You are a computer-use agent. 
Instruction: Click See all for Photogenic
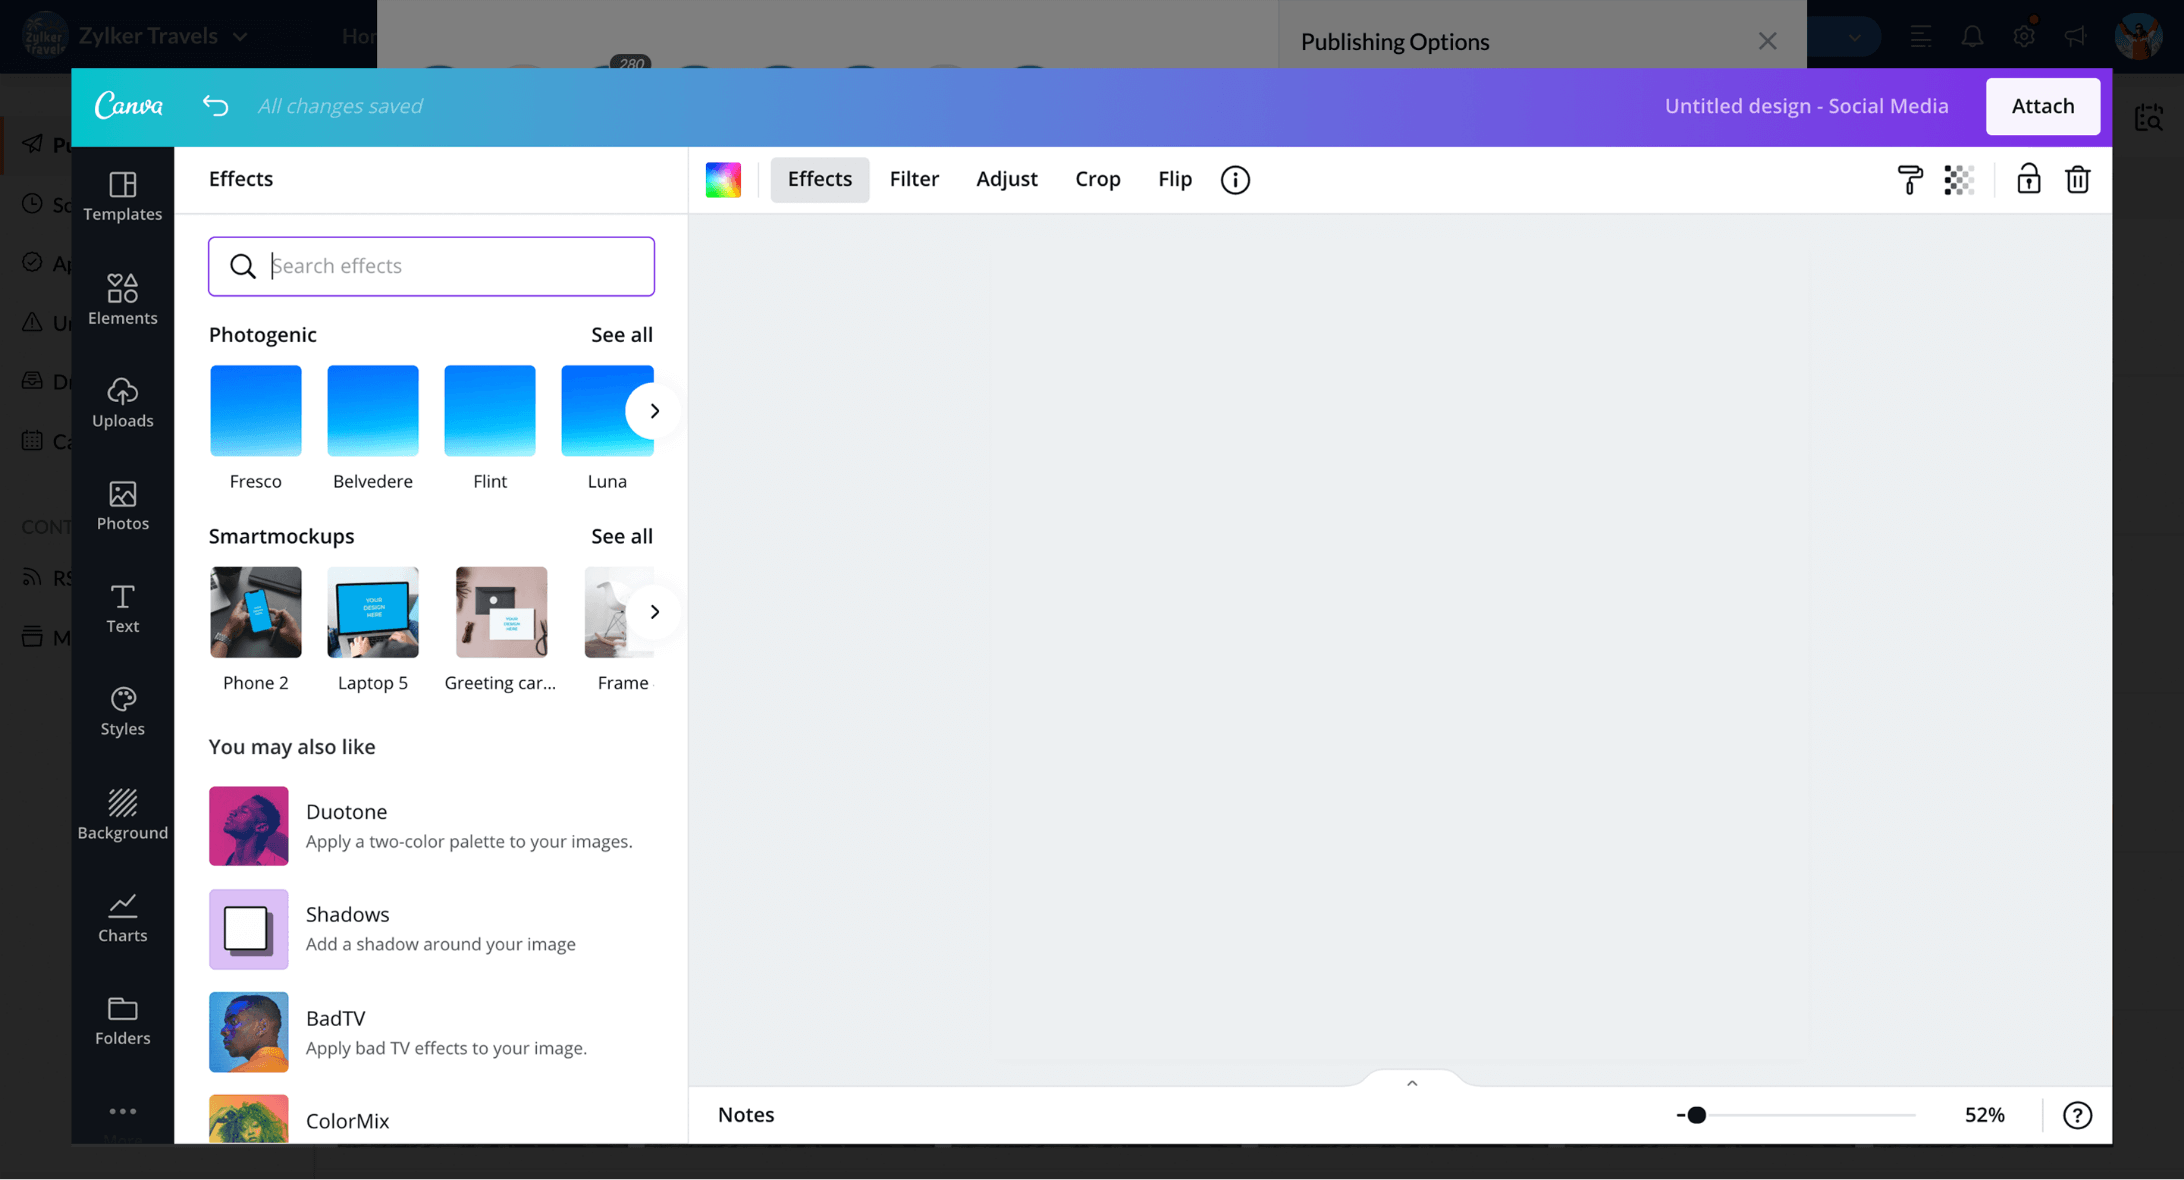621,335
